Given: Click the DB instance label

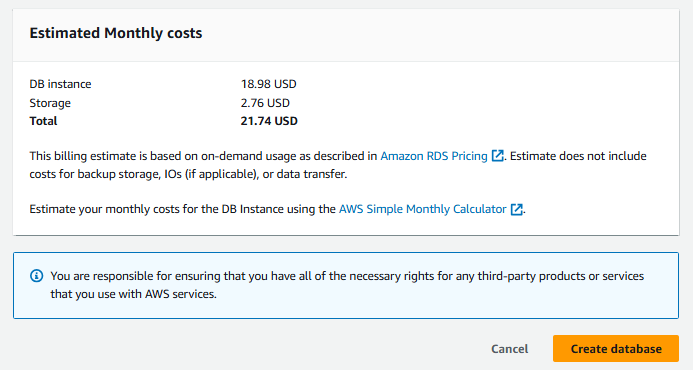Looking at the screenshot, I should (x=61, y=84).
